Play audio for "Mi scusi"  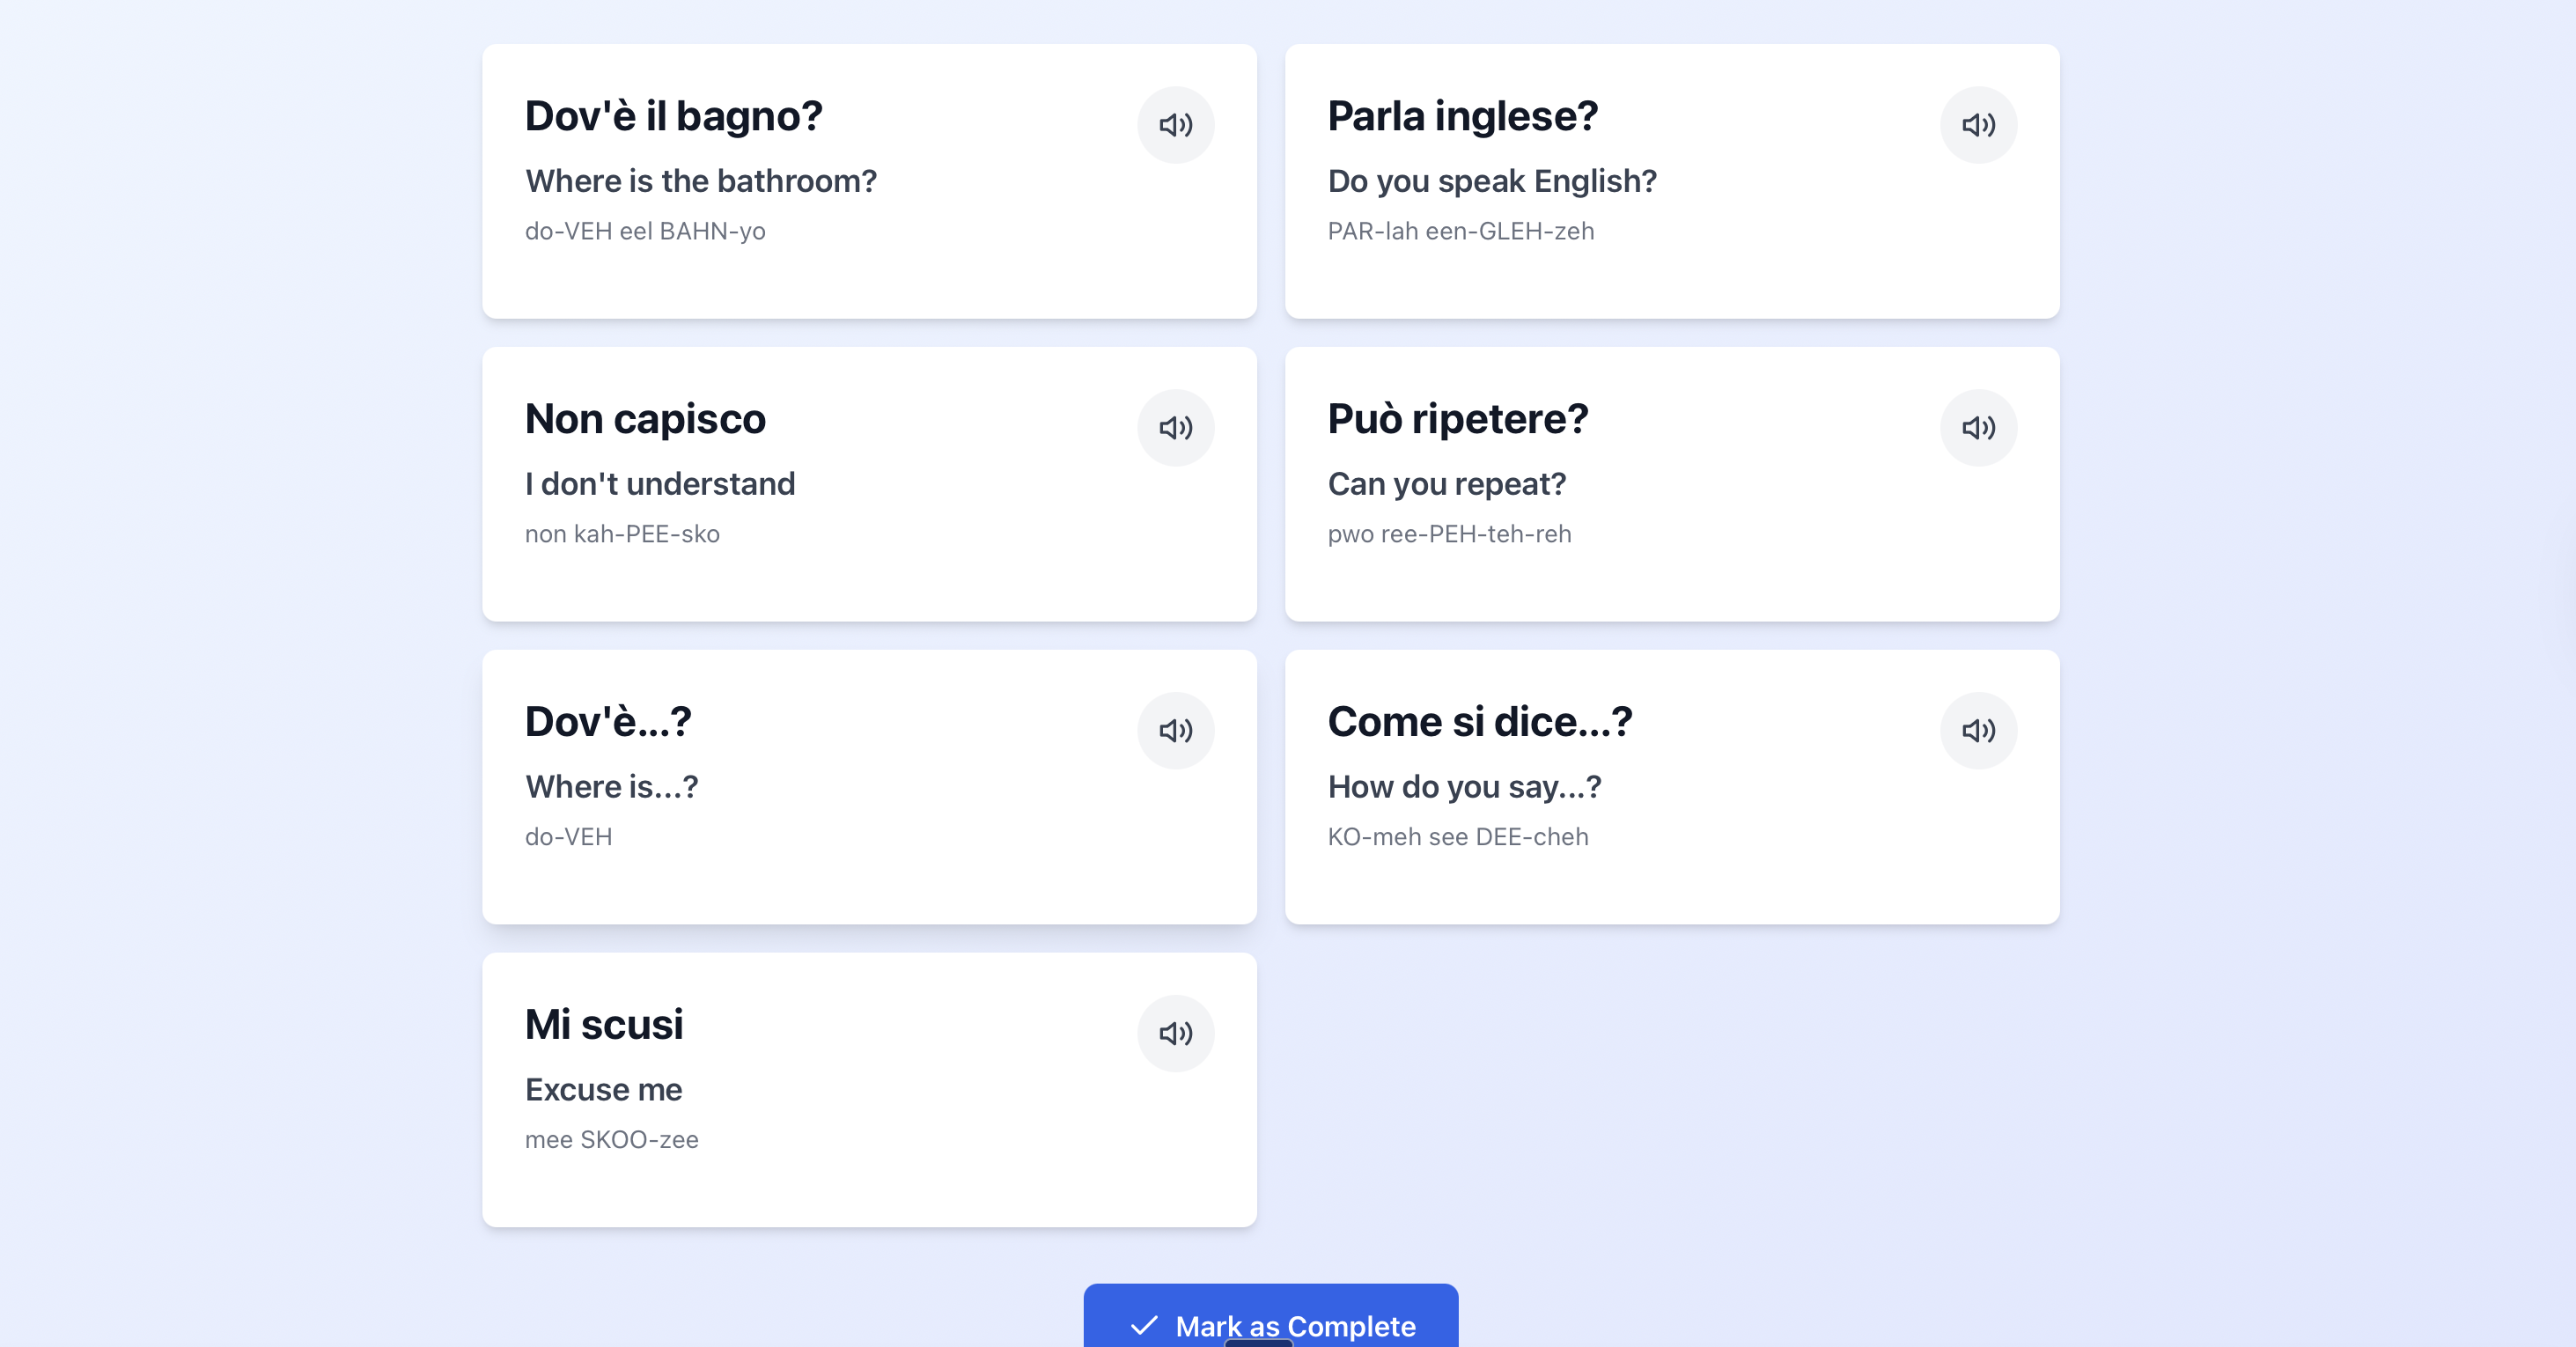(x=1175, y=1034)
